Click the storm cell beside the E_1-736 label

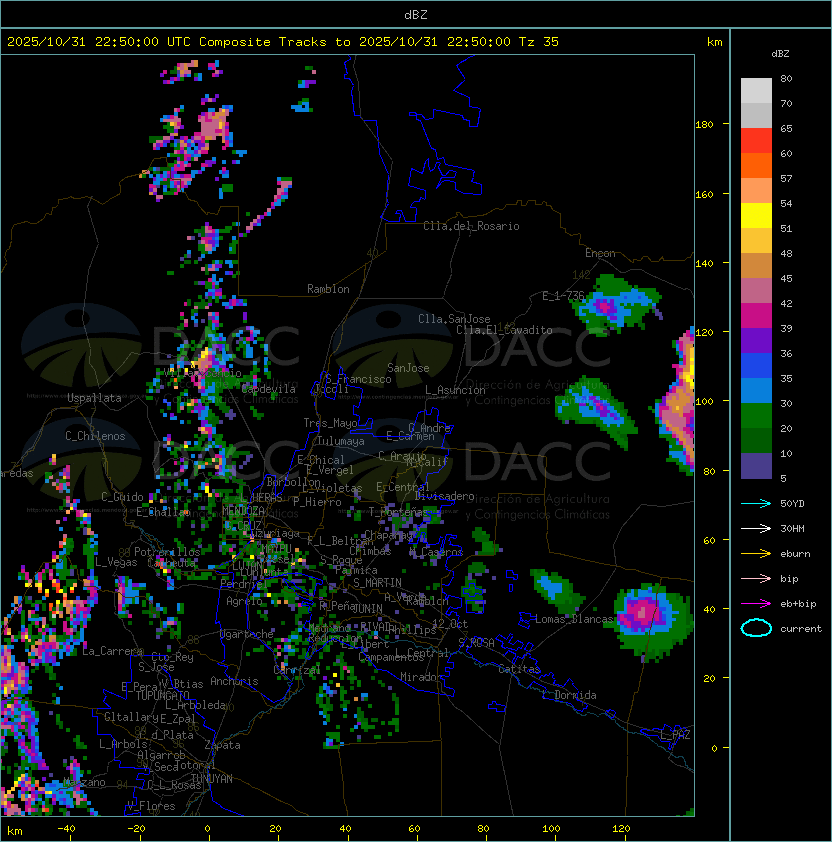coord(615,305)
